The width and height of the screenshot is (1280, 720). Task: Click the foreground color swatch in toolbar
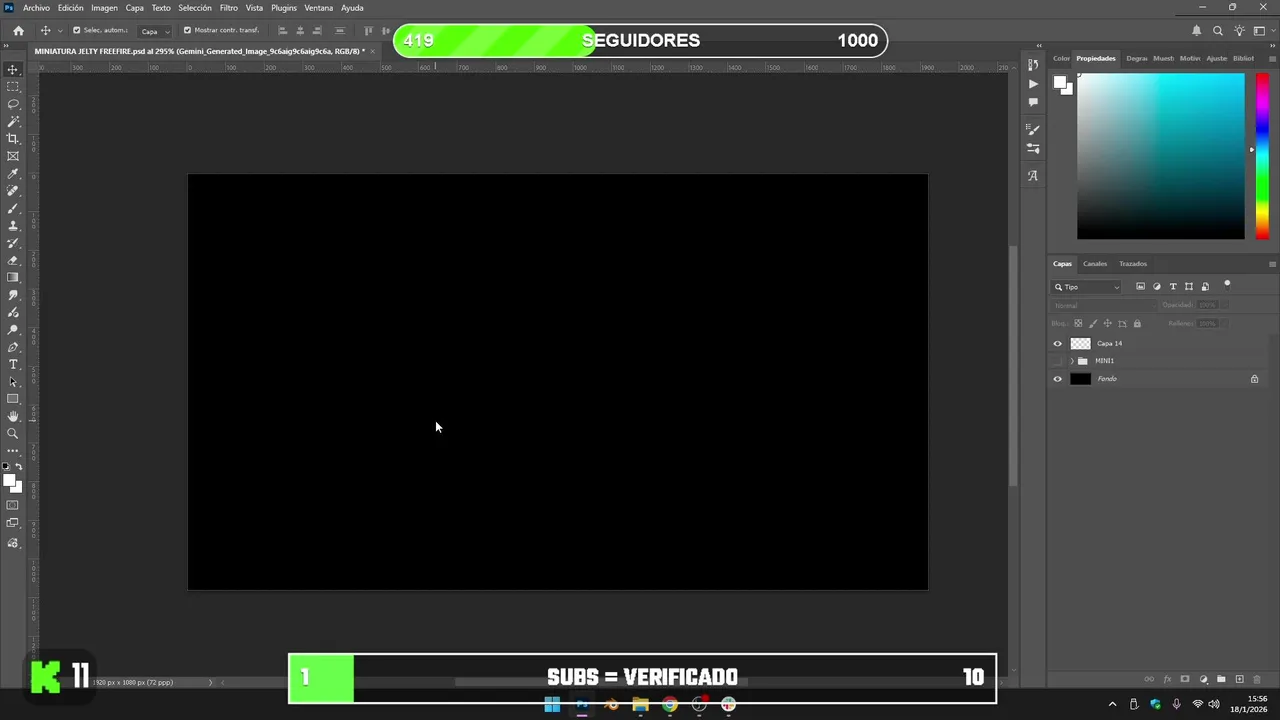[x=9, y=481]
